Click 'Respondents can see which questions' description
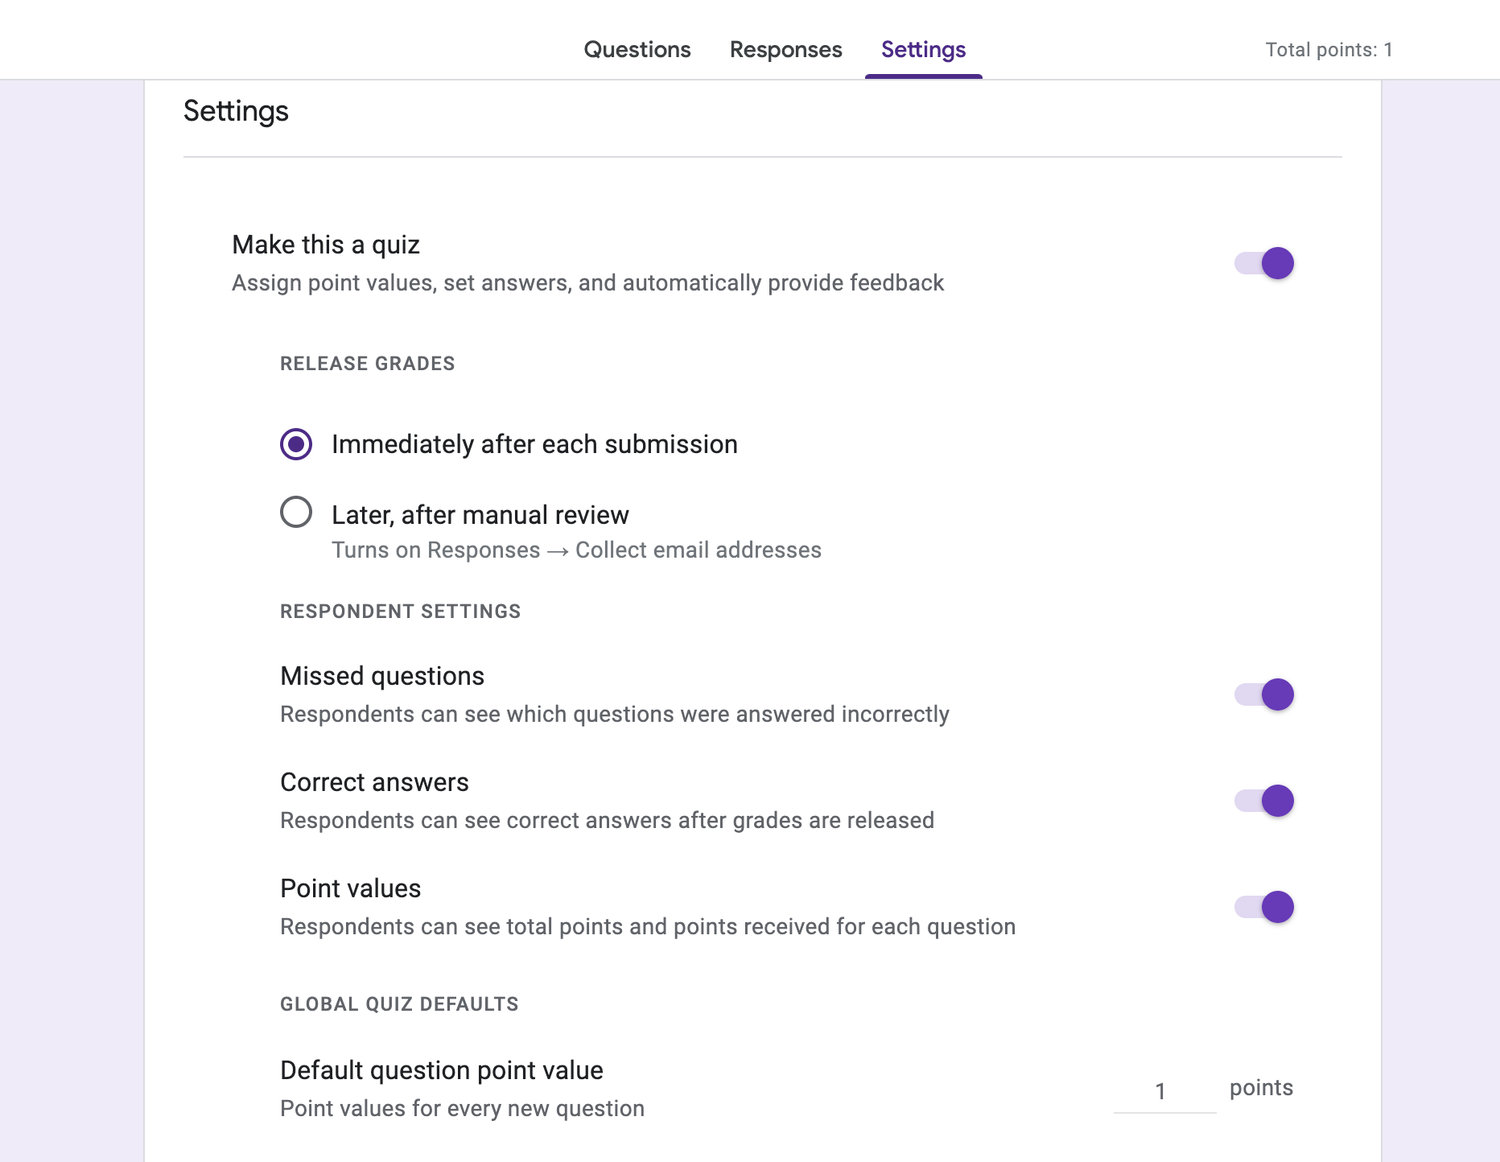The width and height of the screenshot is (1500, 1162). coord(614,714)
